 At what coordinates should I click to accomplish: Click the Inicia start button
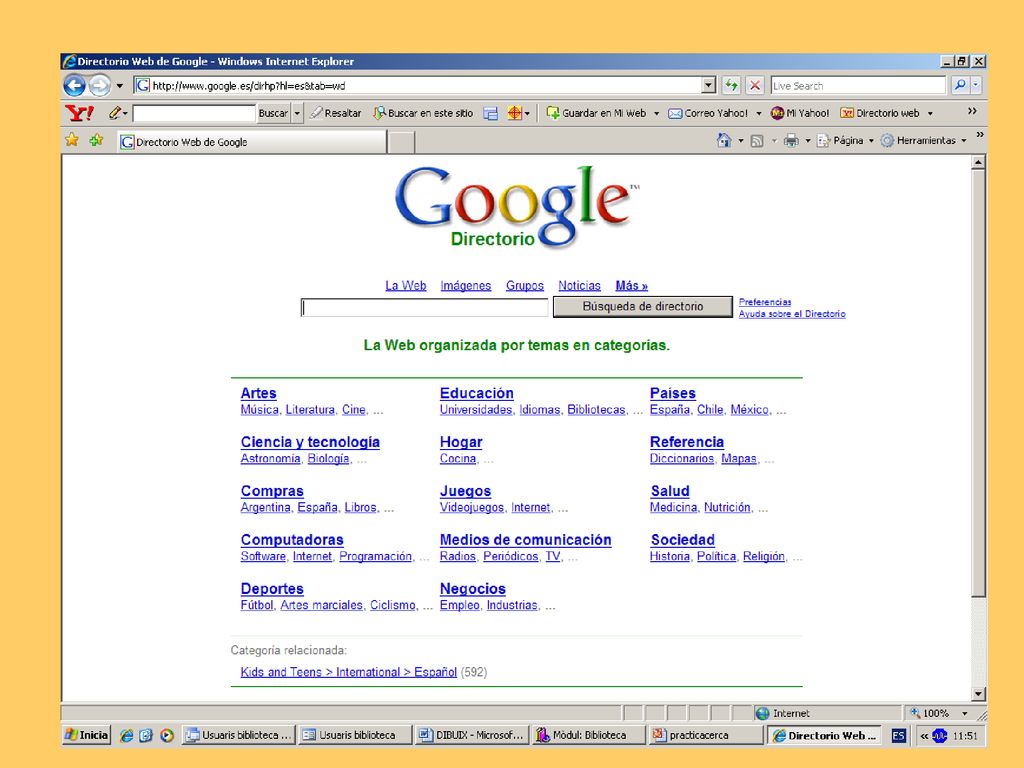pyautogui.click(x=87, y=735)
